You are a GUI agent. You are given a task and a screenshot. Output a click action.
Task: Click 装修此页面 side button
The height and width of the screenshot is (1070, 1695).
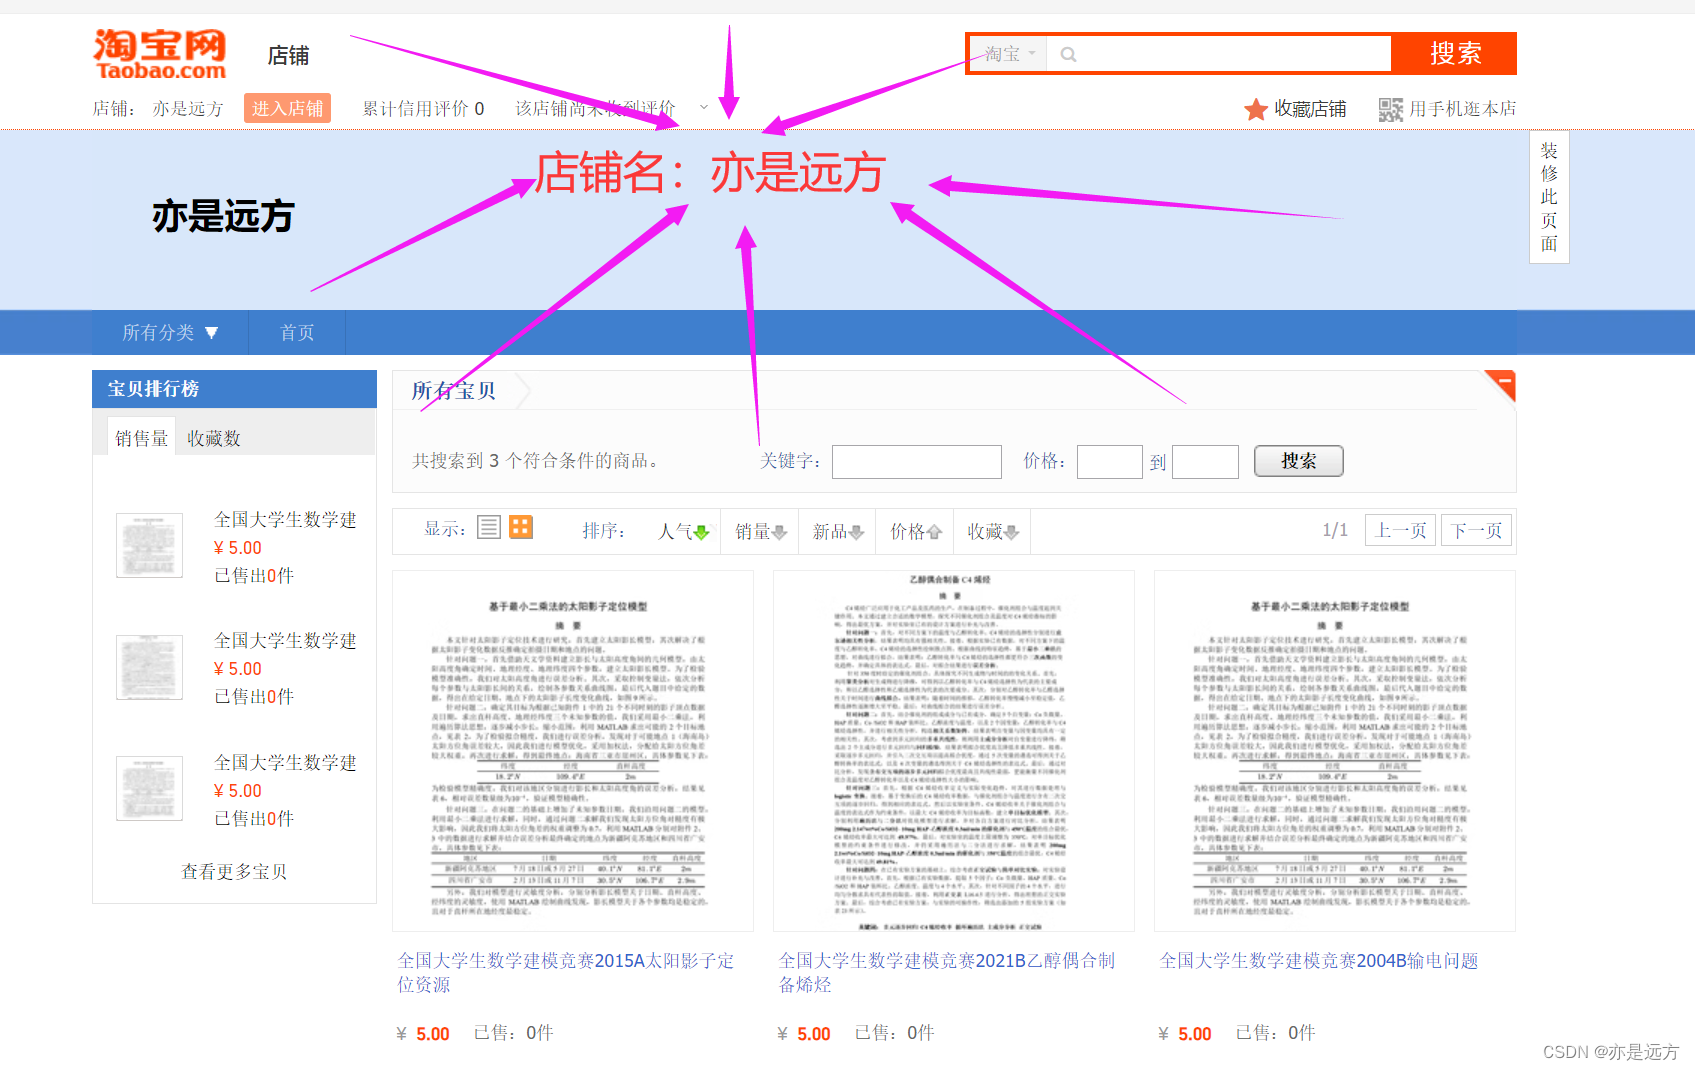pyautogui.click(x=1549, y=197)
